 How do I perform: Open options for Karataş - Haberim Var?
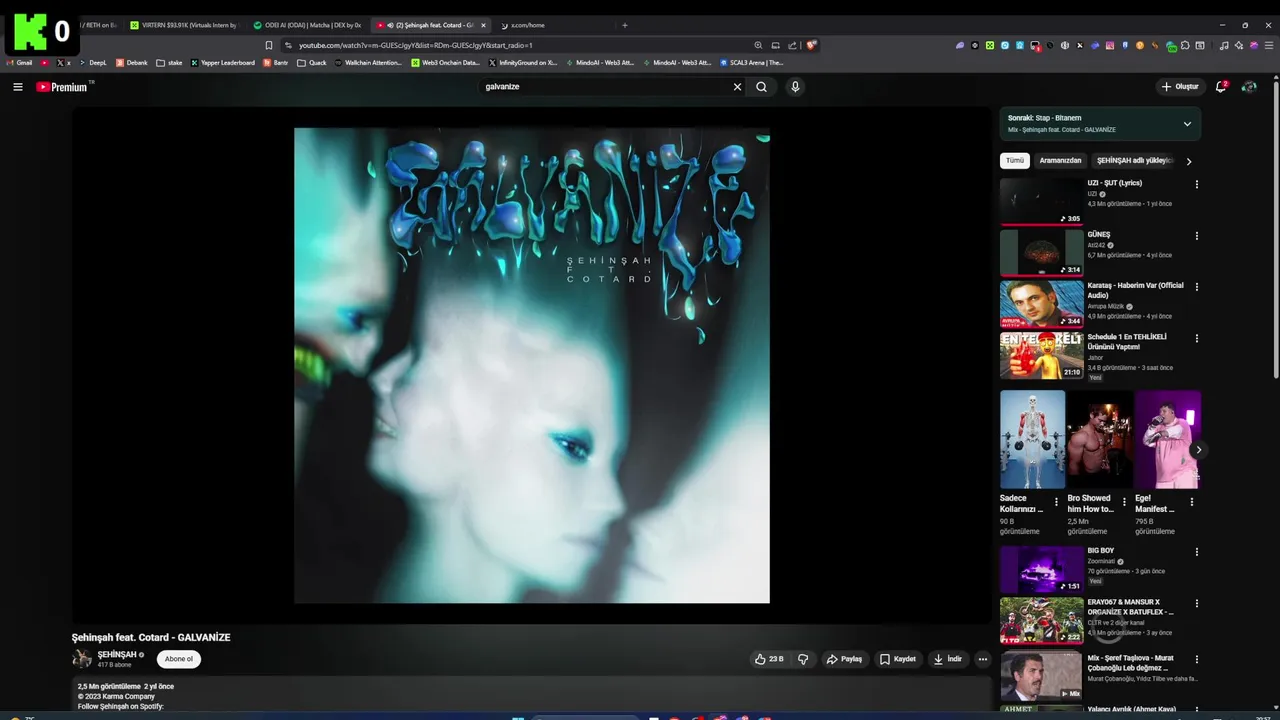1197,287
